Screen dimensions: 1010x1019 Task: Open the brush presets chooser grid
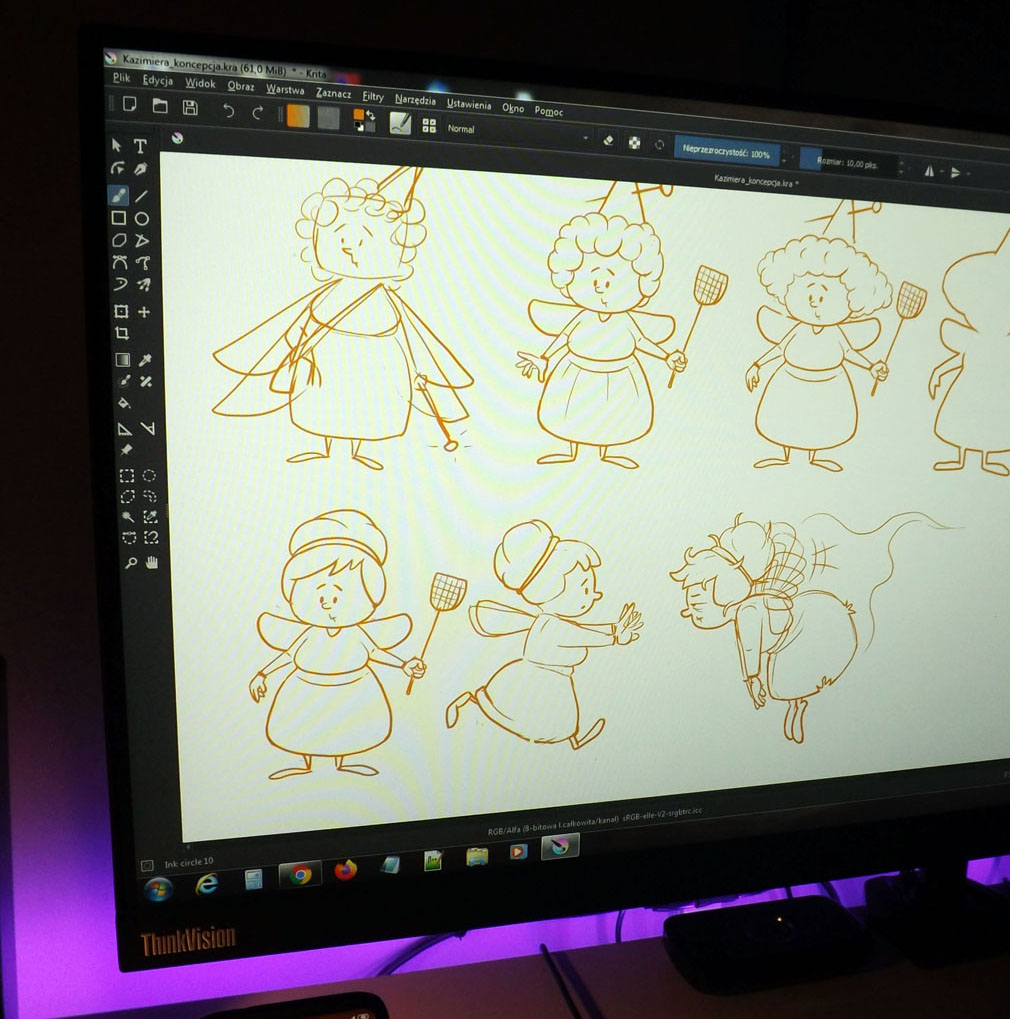coord(429,126)
